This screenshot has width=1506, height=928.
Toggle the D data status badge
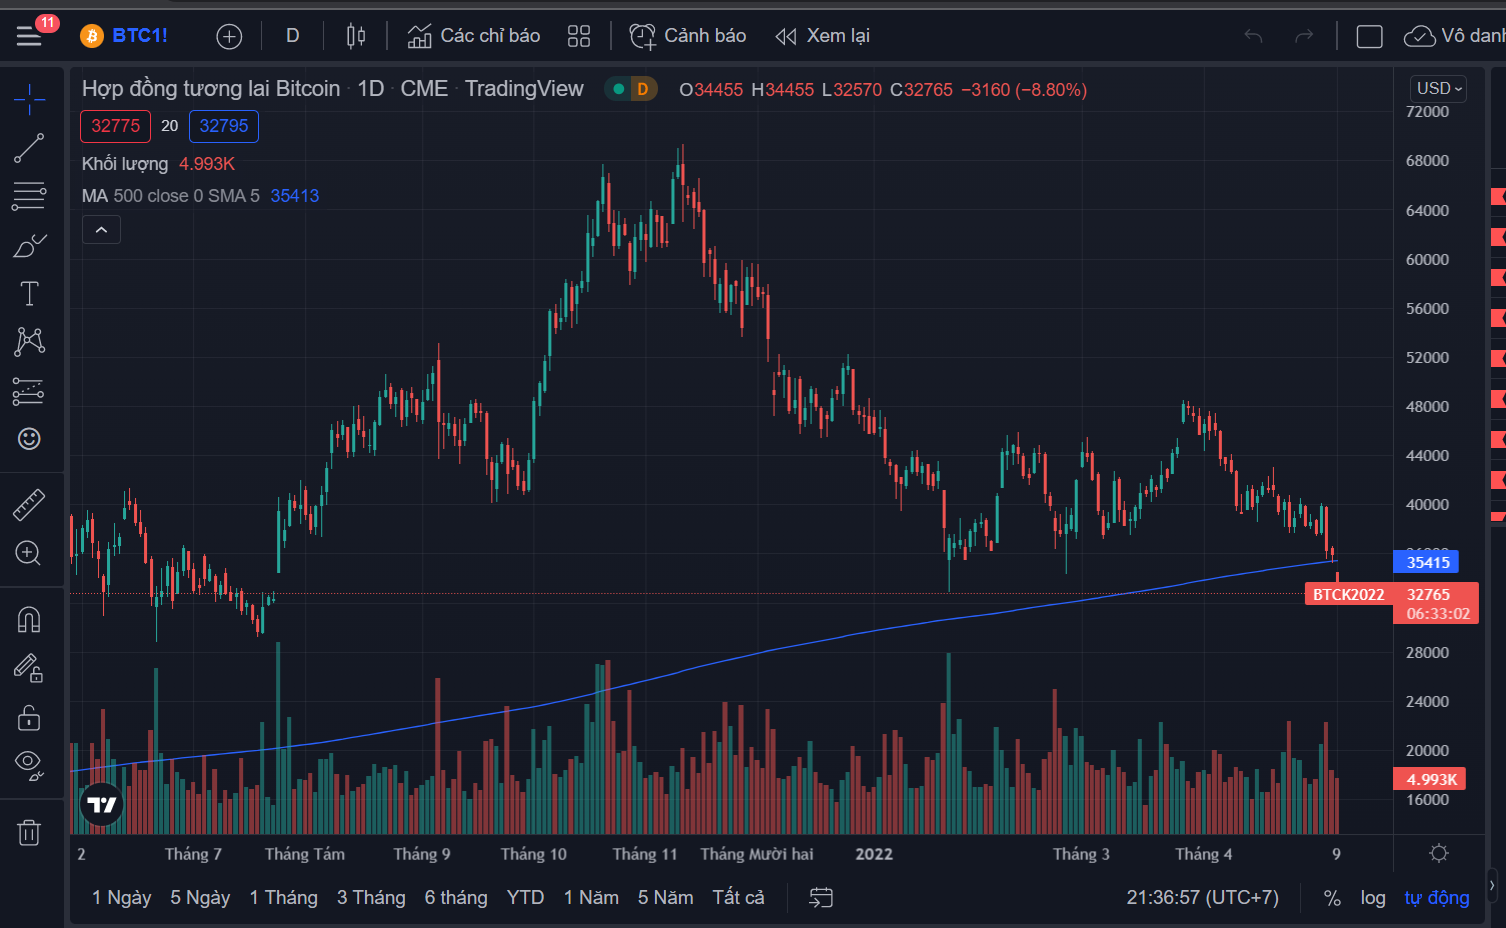coord(642,89)
